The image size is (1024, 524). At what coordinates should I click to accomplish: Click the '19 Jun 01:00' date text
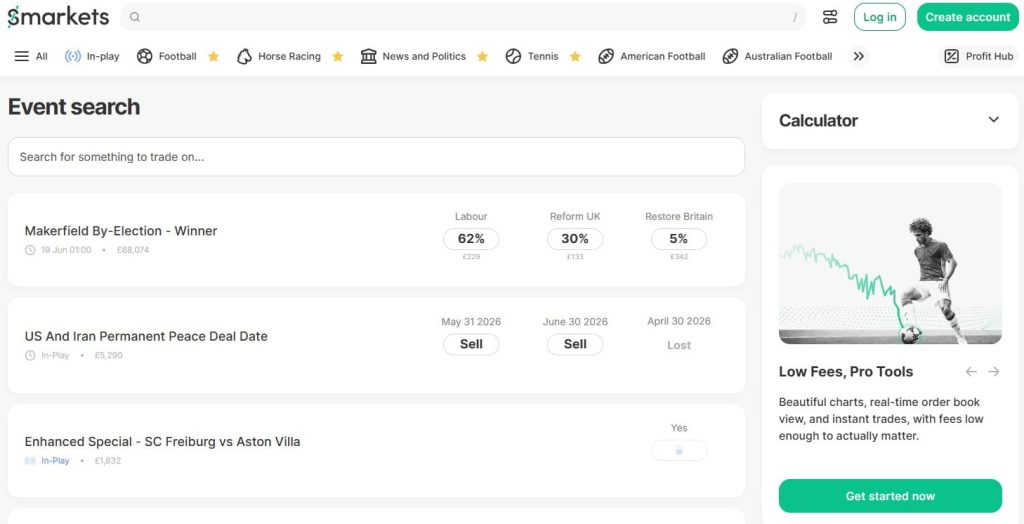point(66,250)
